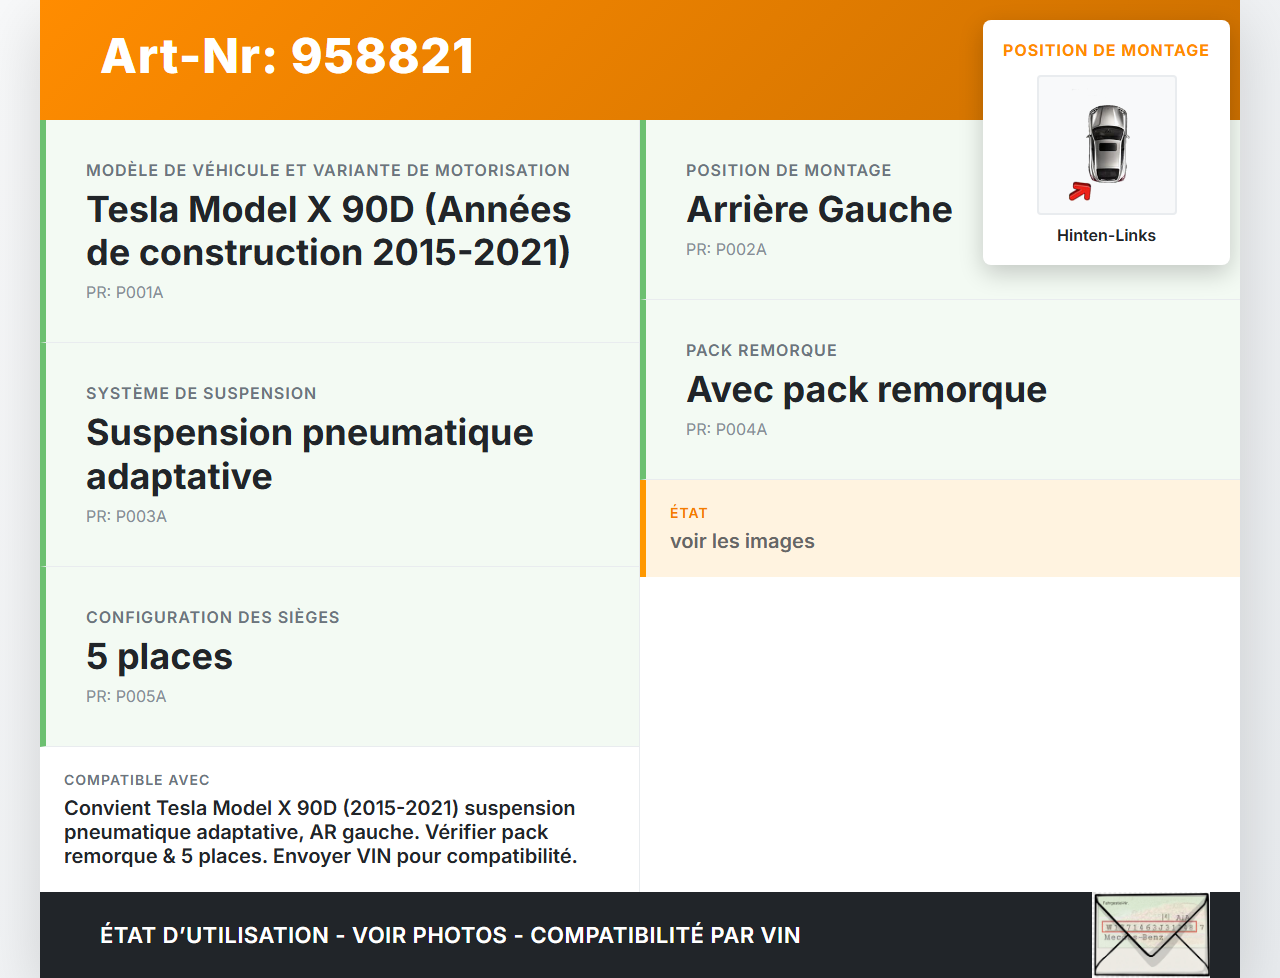Viewport: 1280px width, 978px height.
Task: Click the 'PR: P004A' code
Action: point(726,429)
